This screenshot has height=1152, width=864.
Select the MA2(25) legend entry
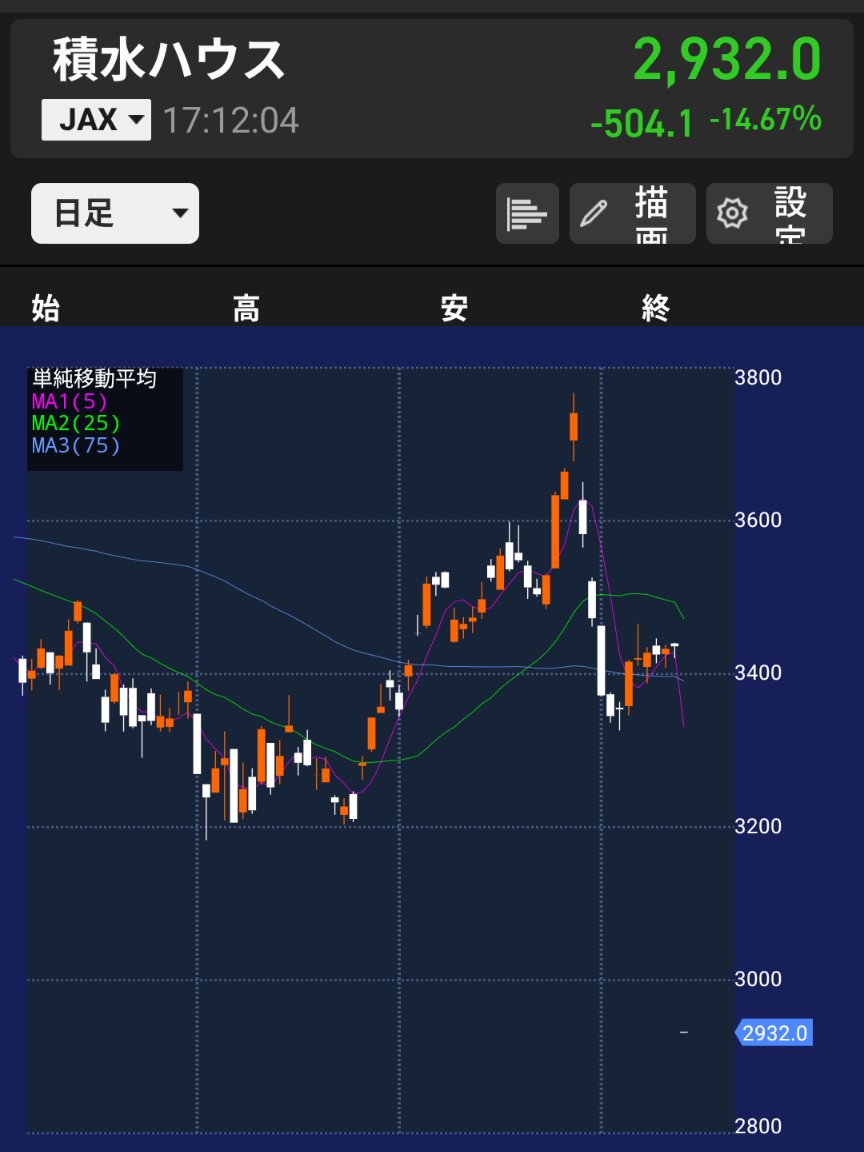click(76, 424)
